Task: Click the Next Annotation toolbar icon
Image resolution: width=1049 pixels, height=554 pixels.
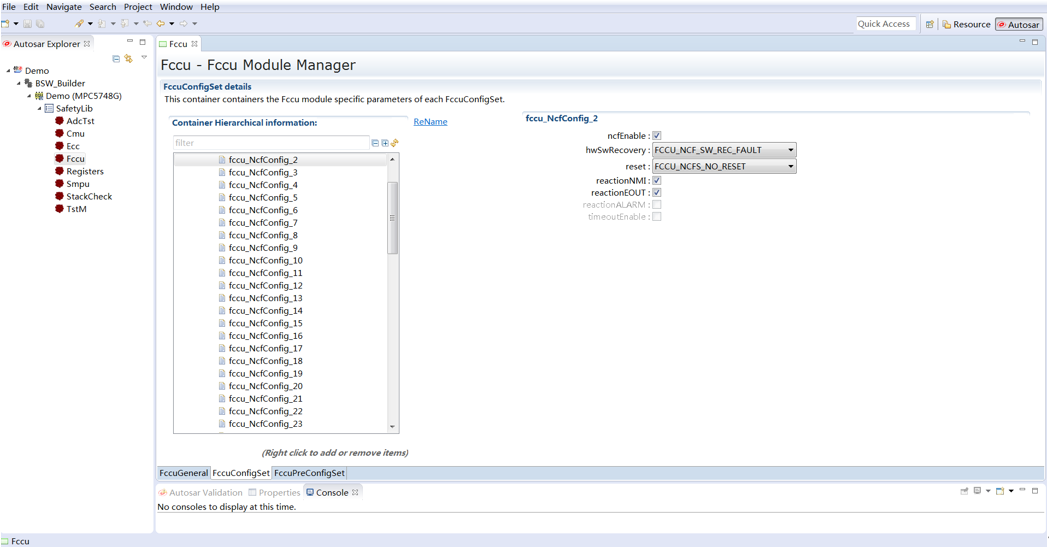Action: click(102, 23)
